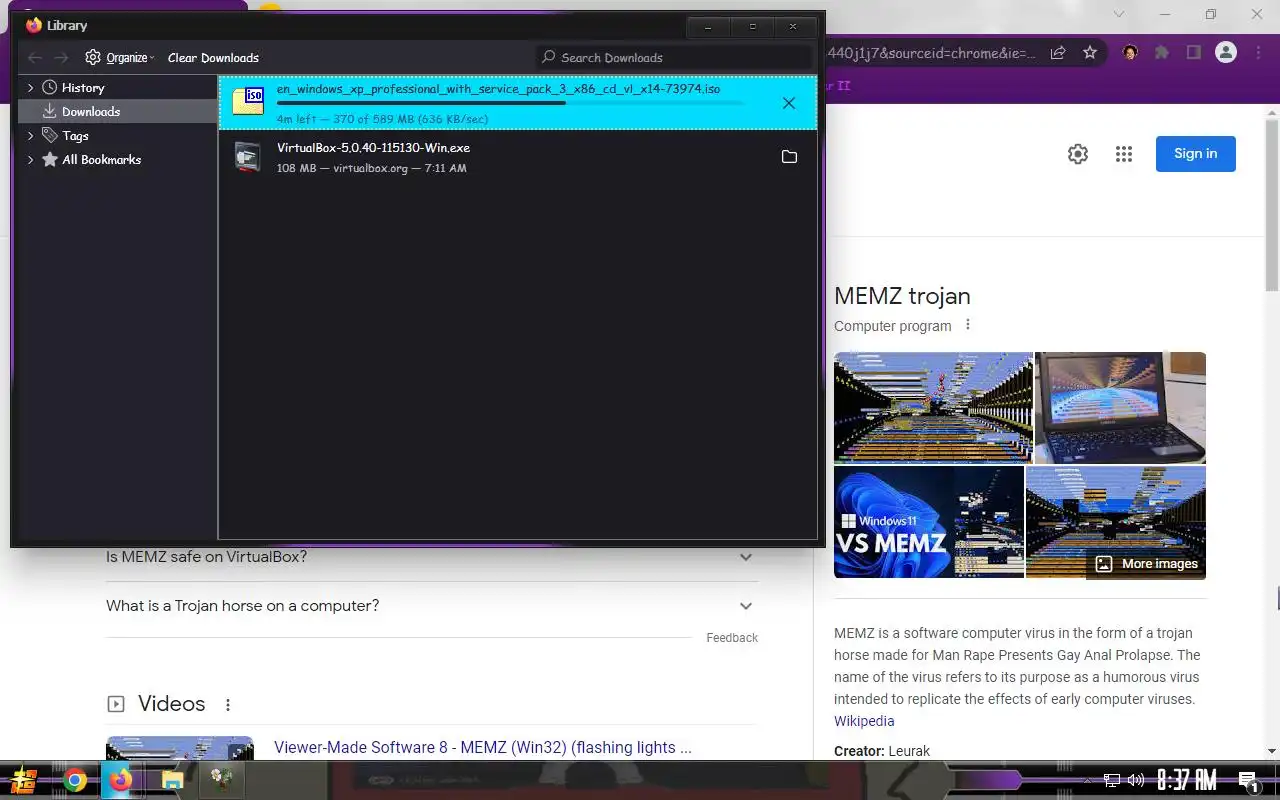Open Viewer-Made Software 8 MEMZ video link
Viewport: 1280px width, 800px height.
coord(483,748)
